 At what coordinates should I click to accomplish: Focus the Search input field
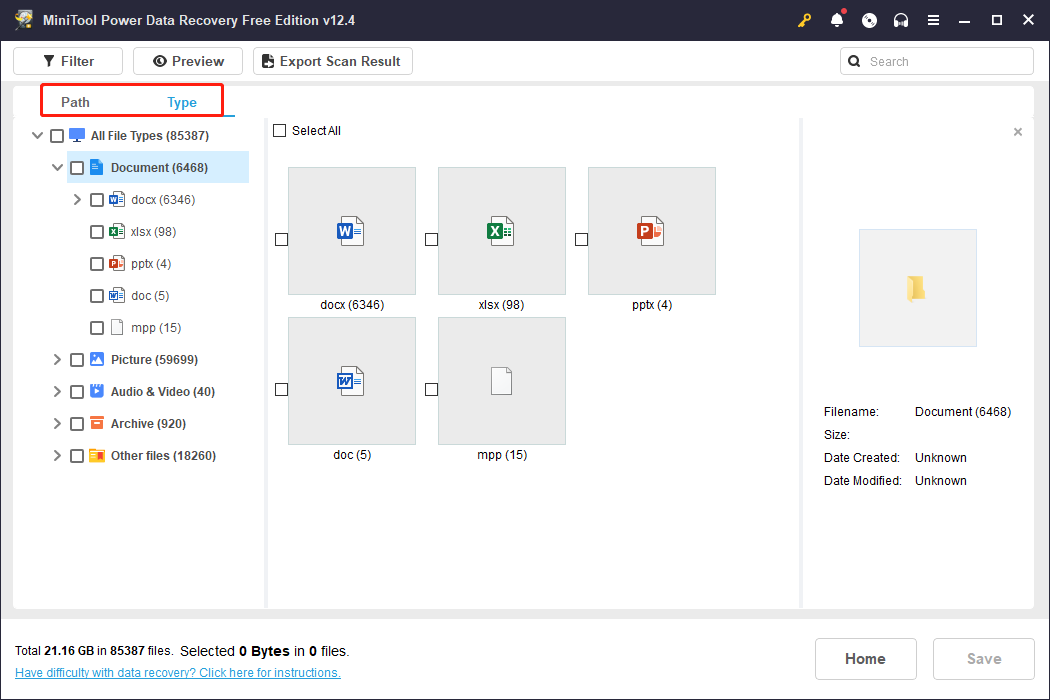[x=937, y=61]
